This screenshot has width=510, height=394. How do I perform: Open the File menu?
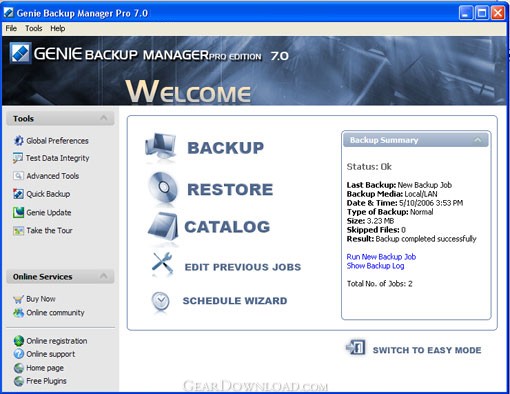11,28
